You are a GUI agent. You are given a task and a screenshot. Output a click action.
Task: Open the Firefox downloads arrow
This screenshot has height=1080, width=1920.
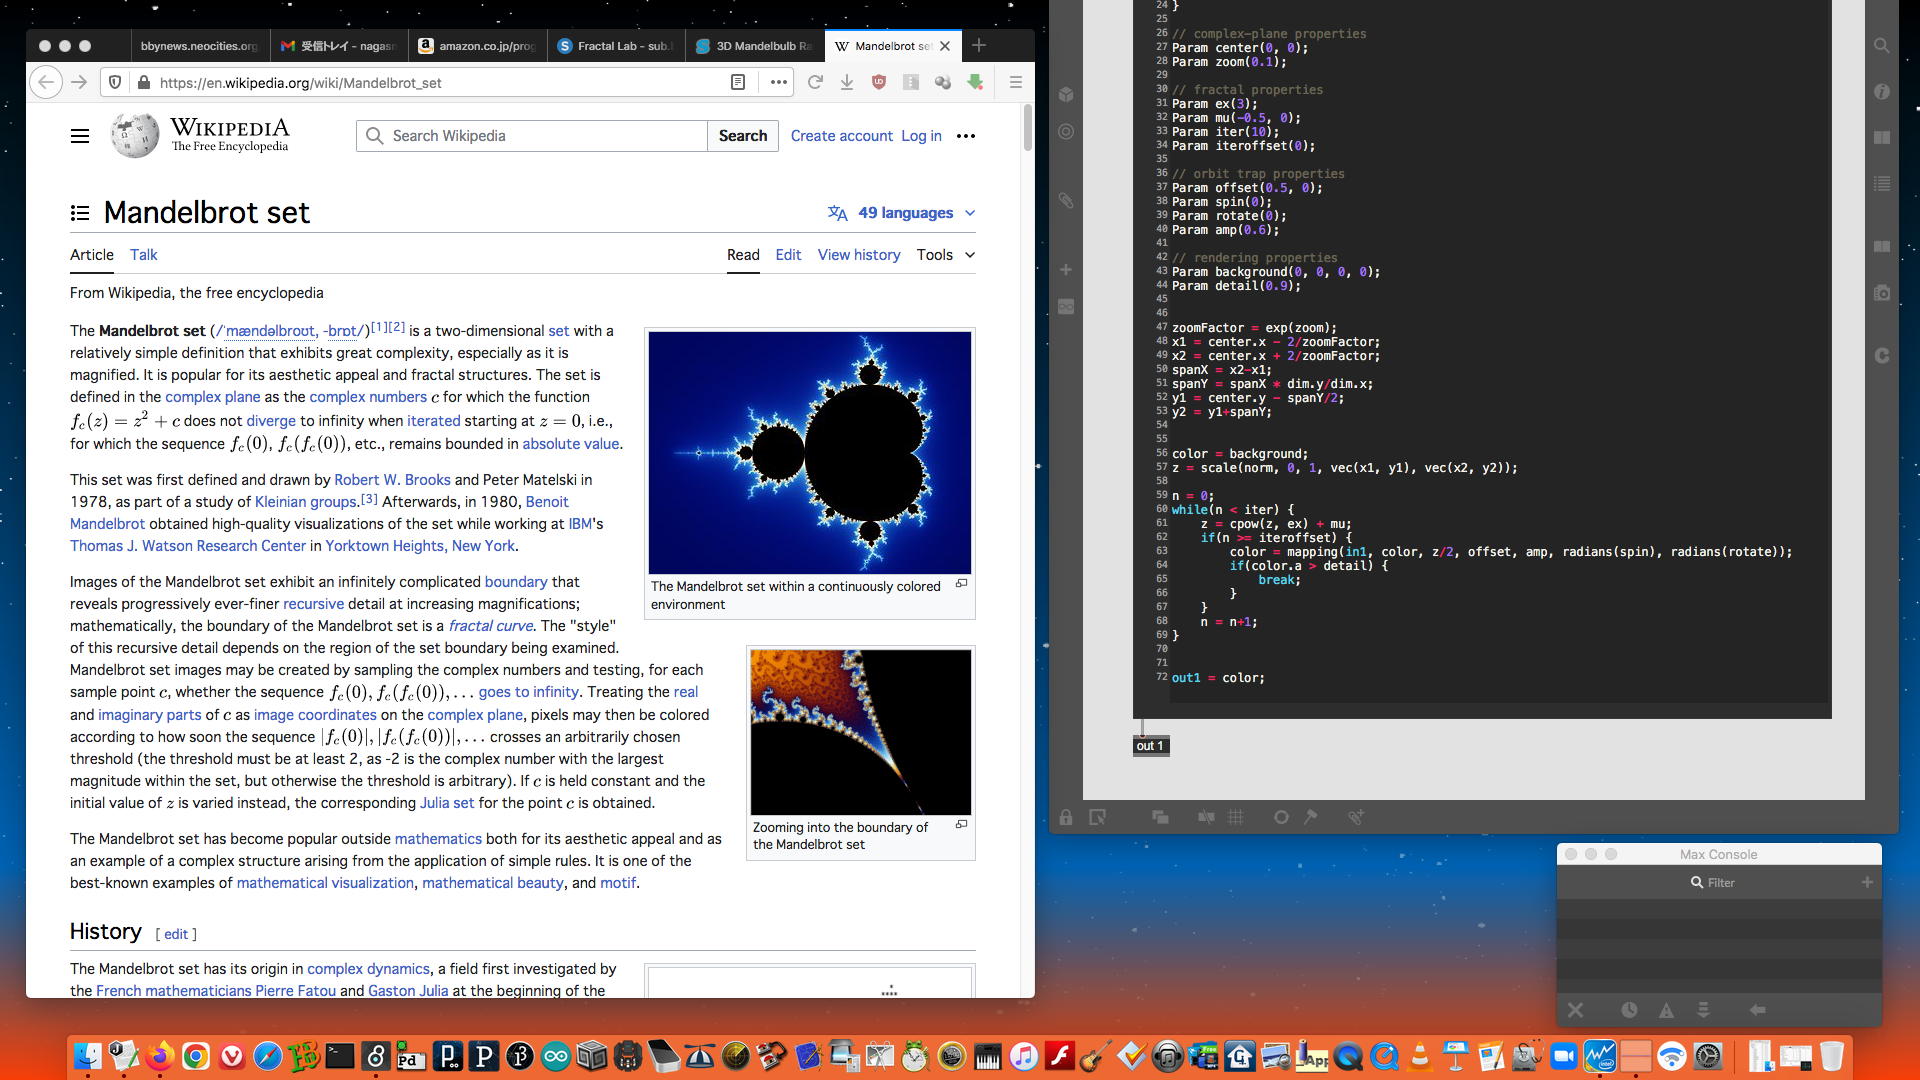click(846, 83)
